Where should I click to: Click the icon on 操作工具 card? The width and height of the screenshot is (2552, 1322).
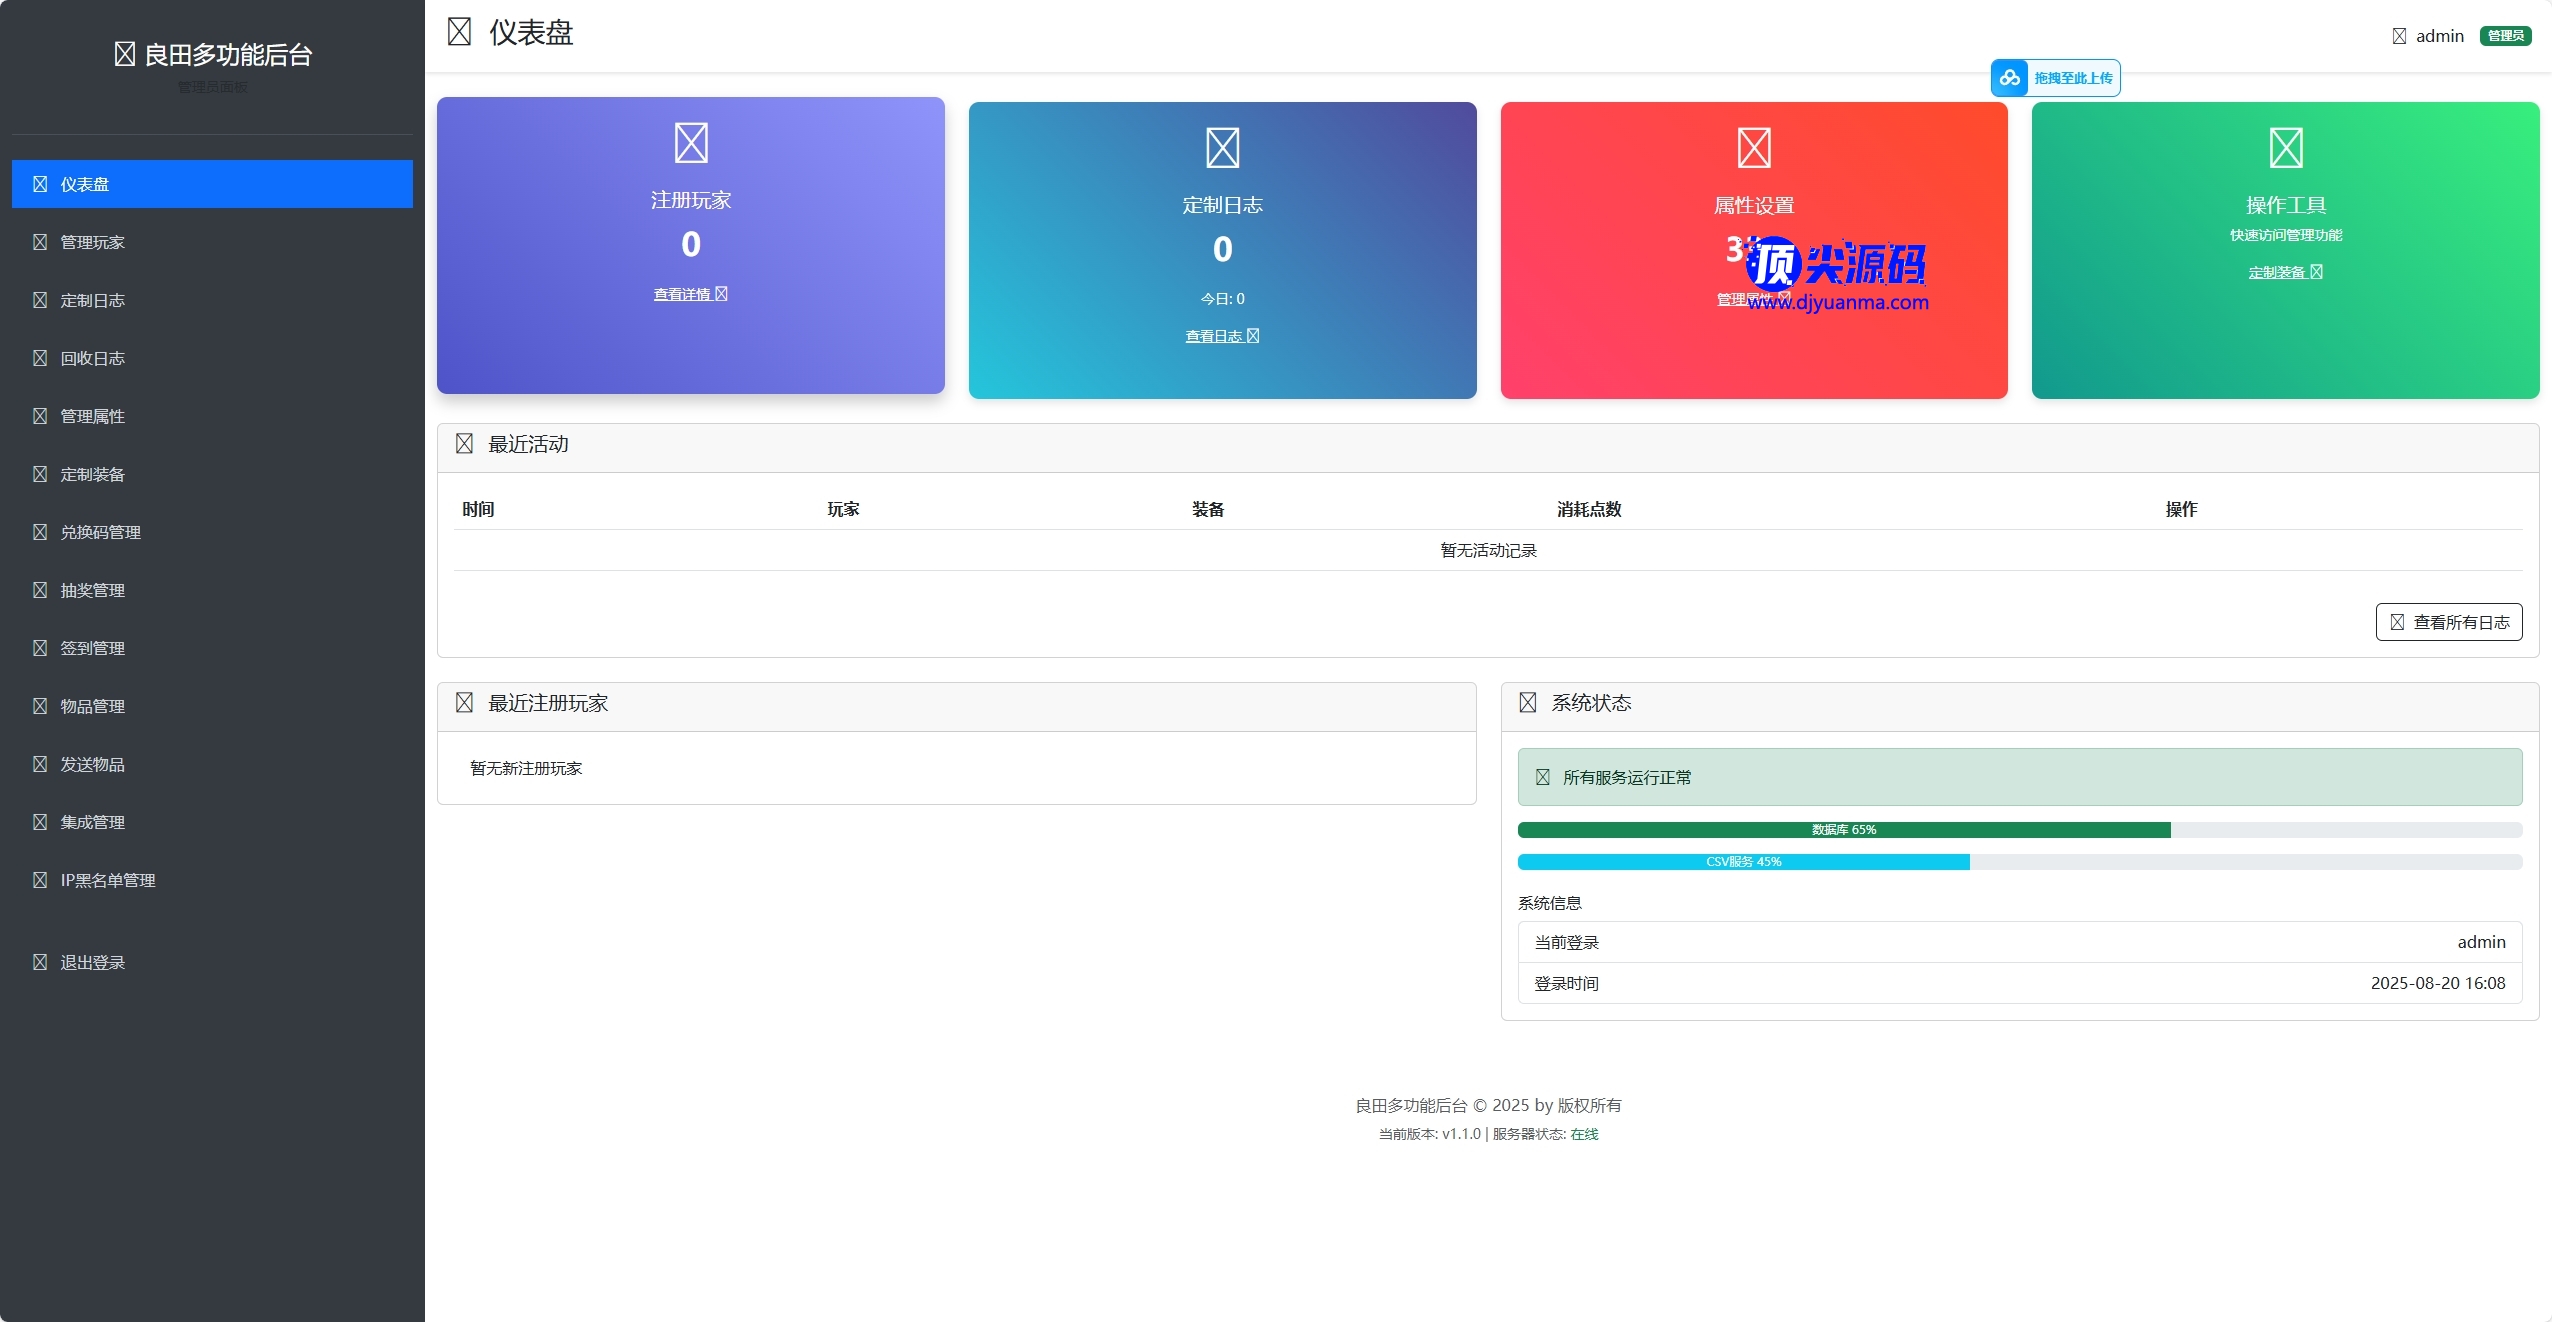coord(2286,148)
